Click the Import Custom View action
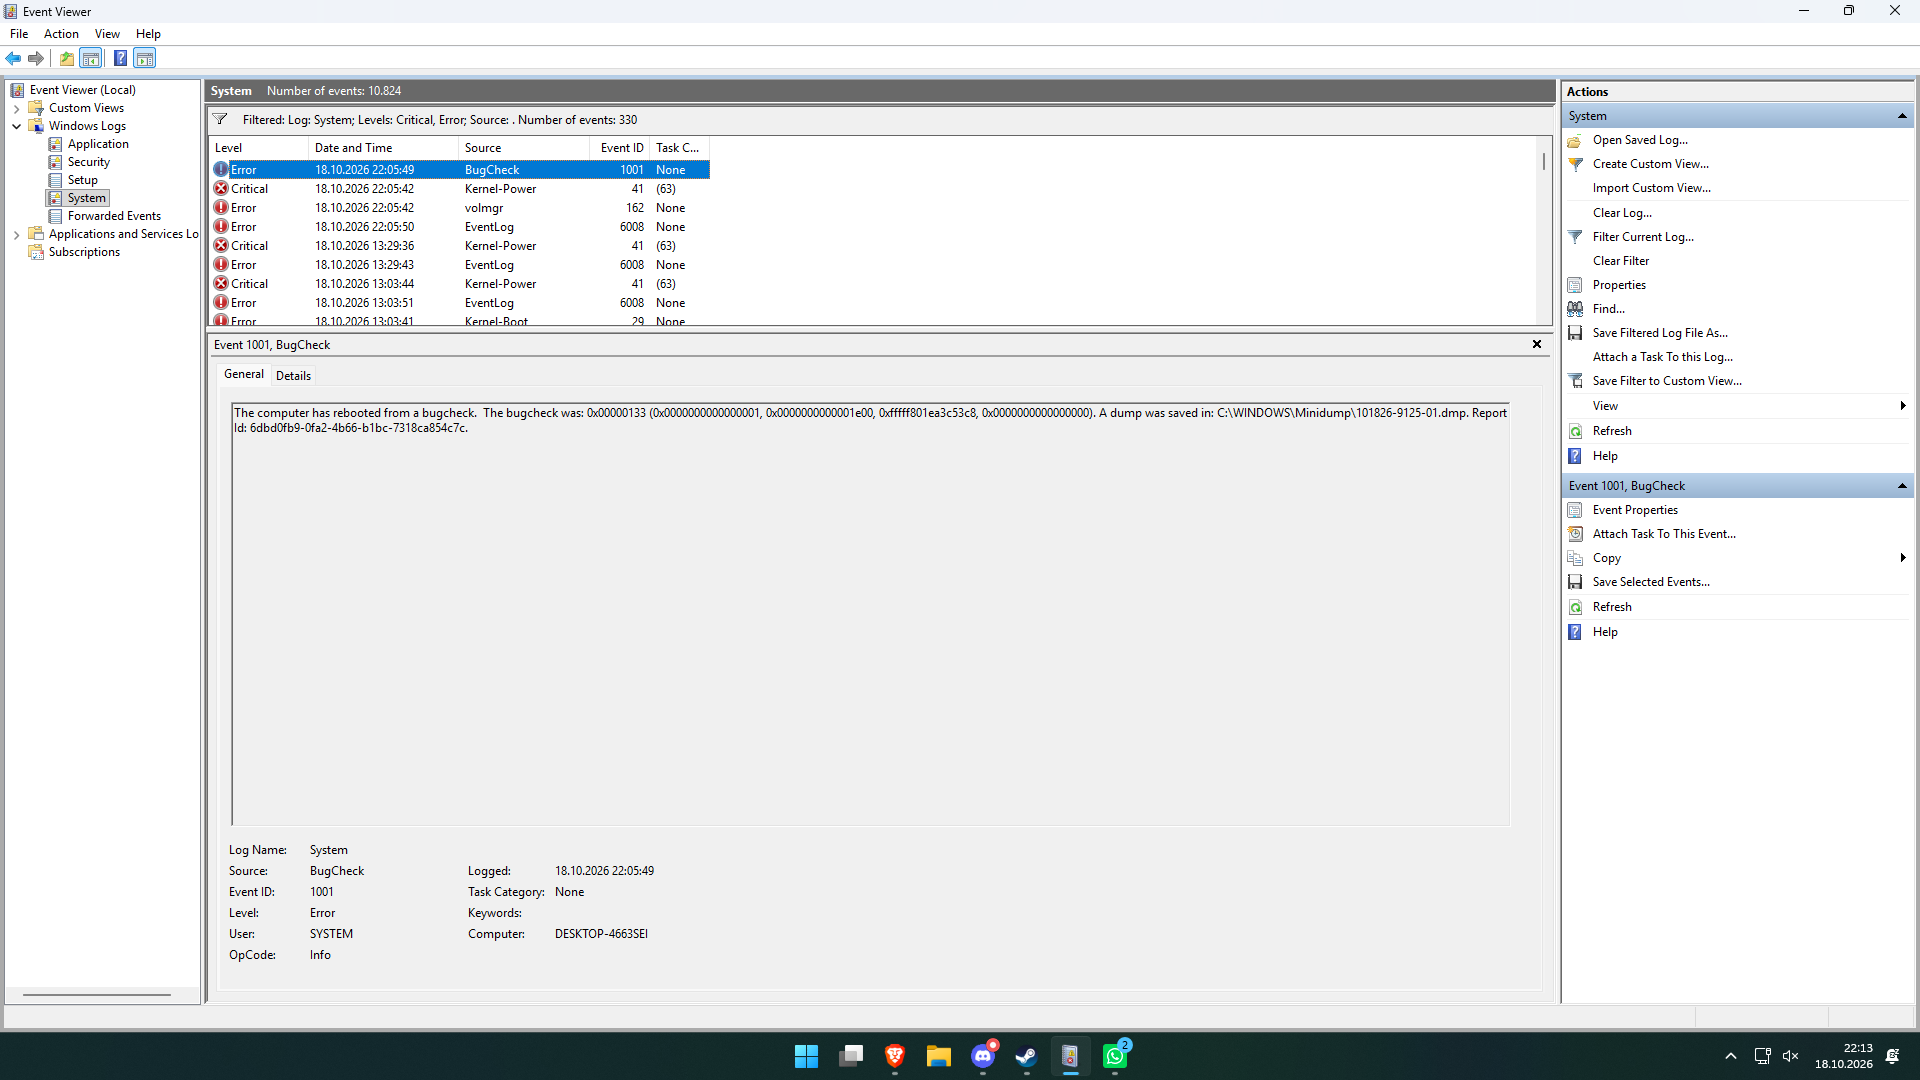Screen dimensions: 1920x1080 click(x=1651, y=188)
